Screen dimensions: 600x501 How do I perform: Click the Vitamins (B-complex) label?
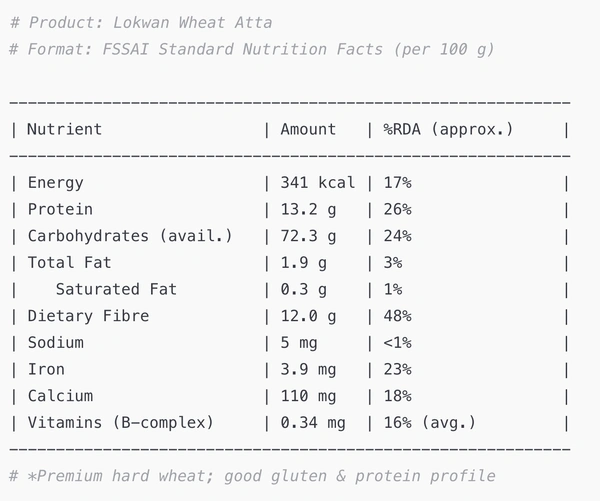pos(120,423)
